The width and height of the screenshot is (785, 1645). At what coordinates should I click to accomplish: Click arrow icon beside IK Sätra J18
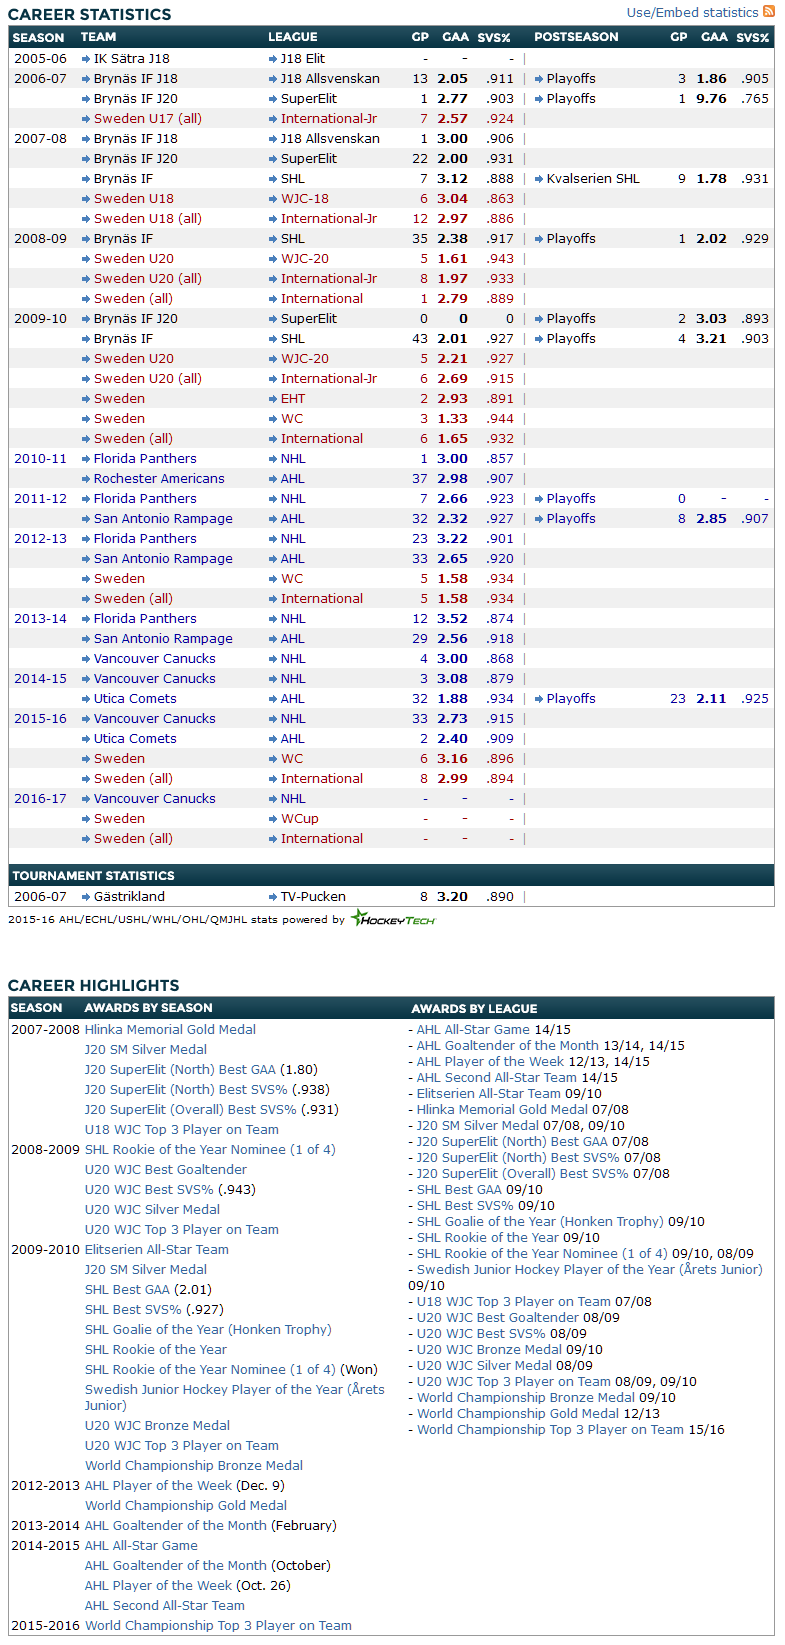click(86, 59)
